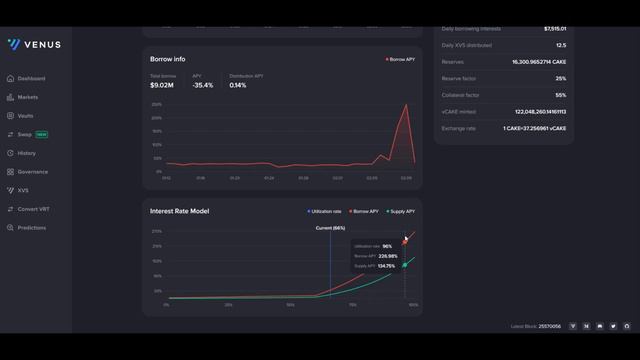
Task: Click the Daily borrowing interests value $7,515.01
Action: [x=555, y=29]
